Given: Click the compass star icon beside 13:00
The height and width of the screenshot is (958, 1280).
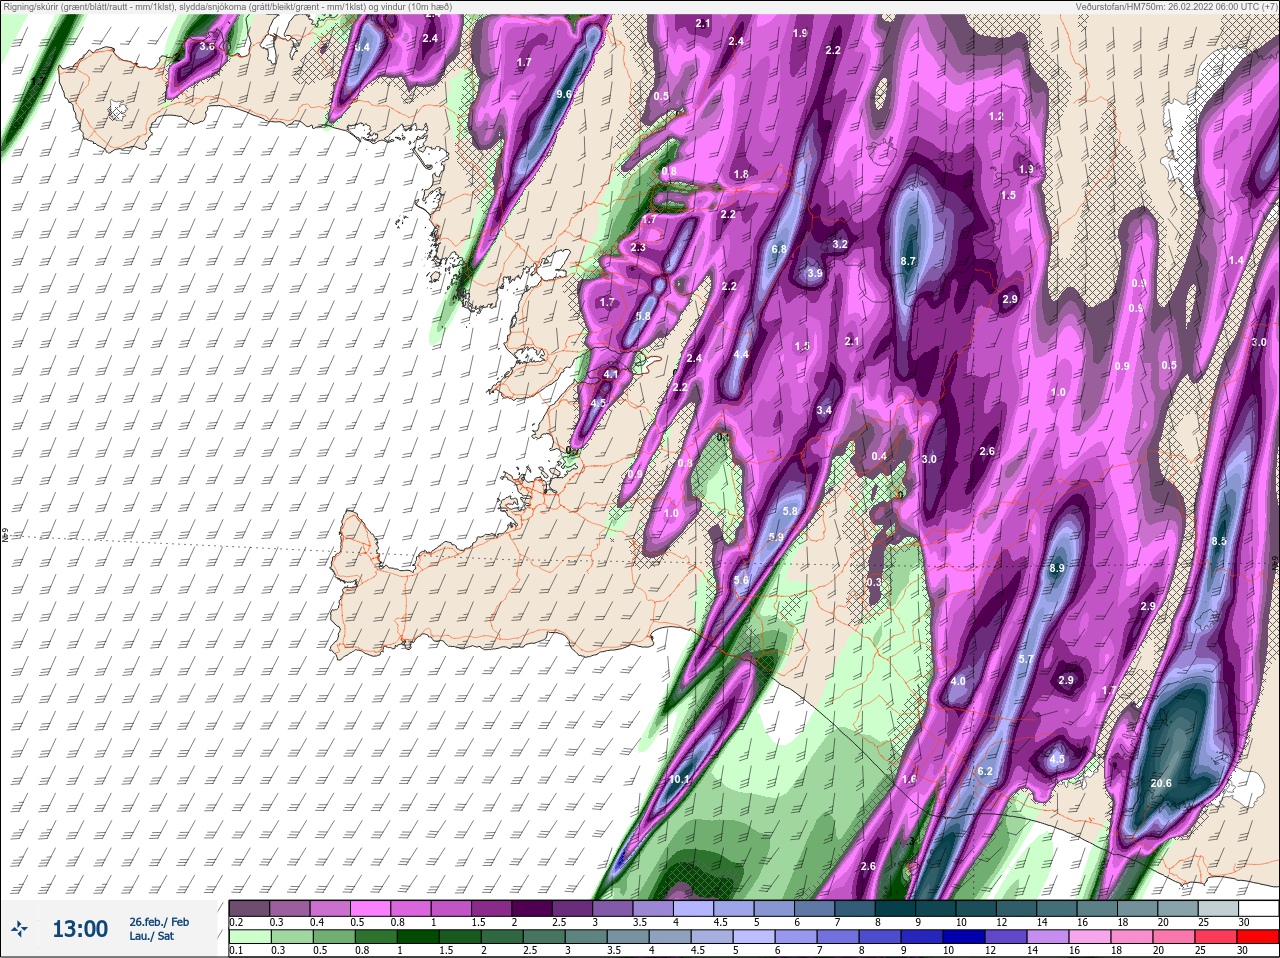Looking at the screenshot, I should tap(19, 929).
